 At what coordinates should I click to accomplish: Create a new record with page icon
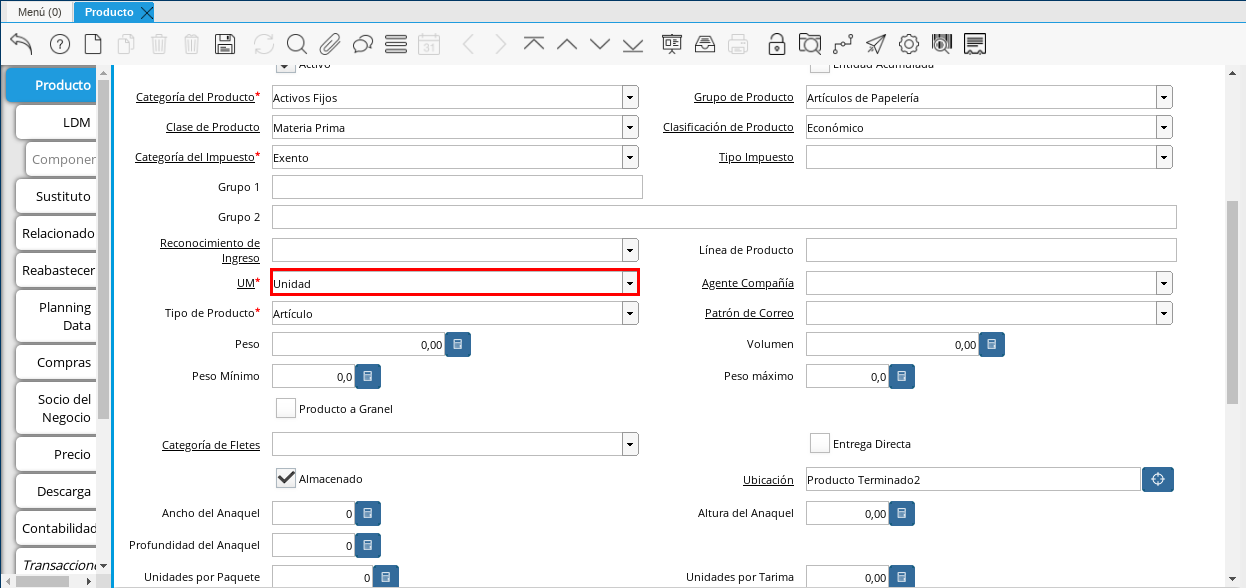pos(92,44)
